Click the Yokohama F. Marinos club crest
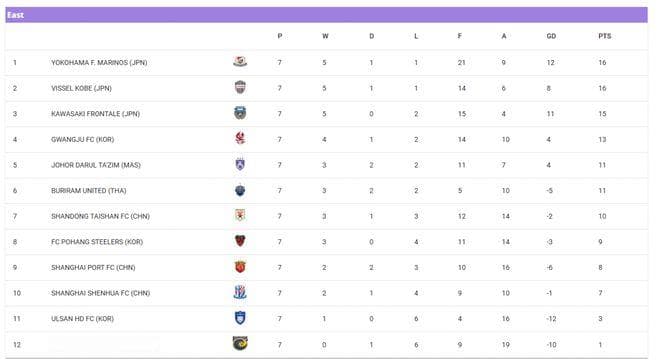The image size is (660, 361). [x=240, y=62]
